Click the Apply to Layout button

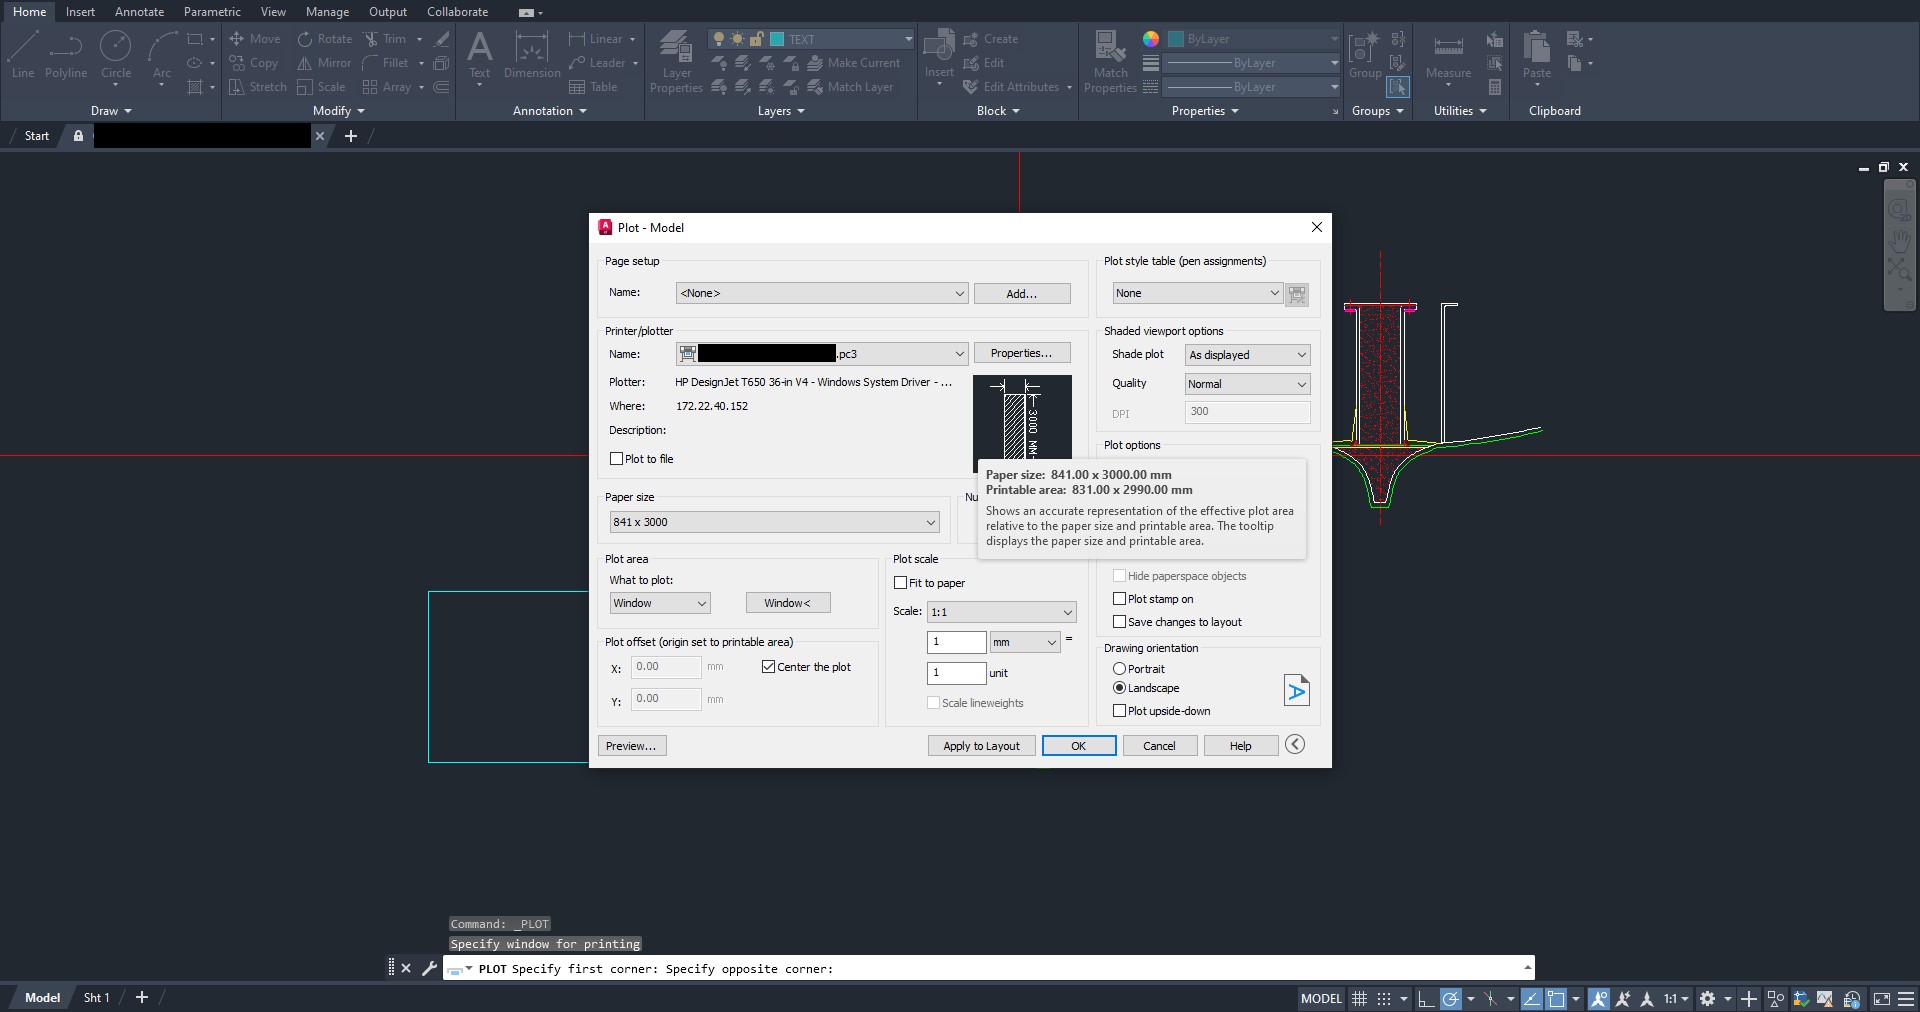(980, 745)
